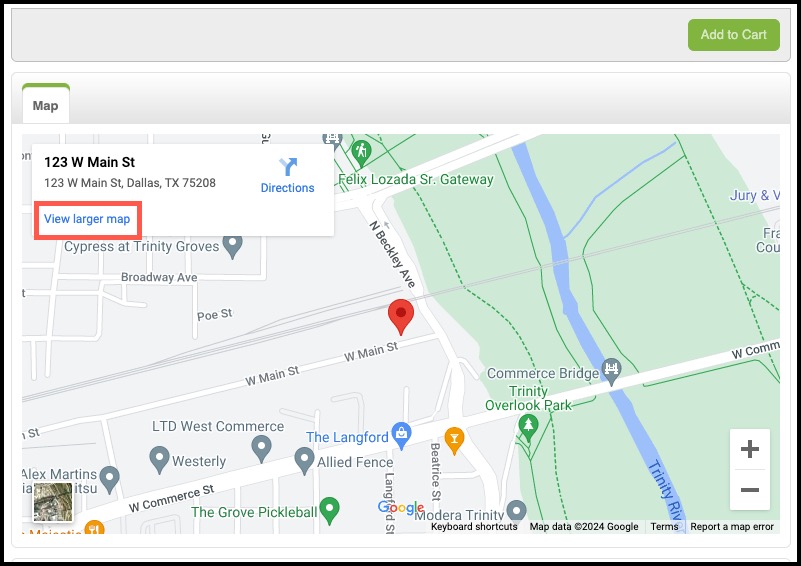
Task: Open the Map tab
Action: click(x=45, y=105)
